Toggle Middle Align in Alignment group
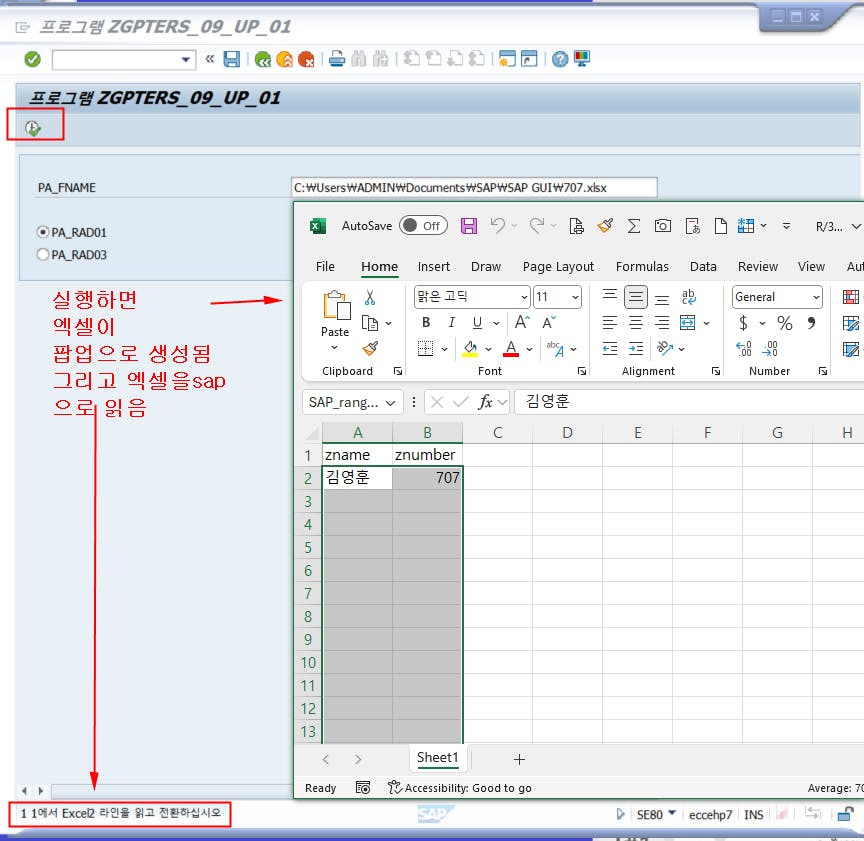This screenshot has width=864, height=841. click(635, 297)
